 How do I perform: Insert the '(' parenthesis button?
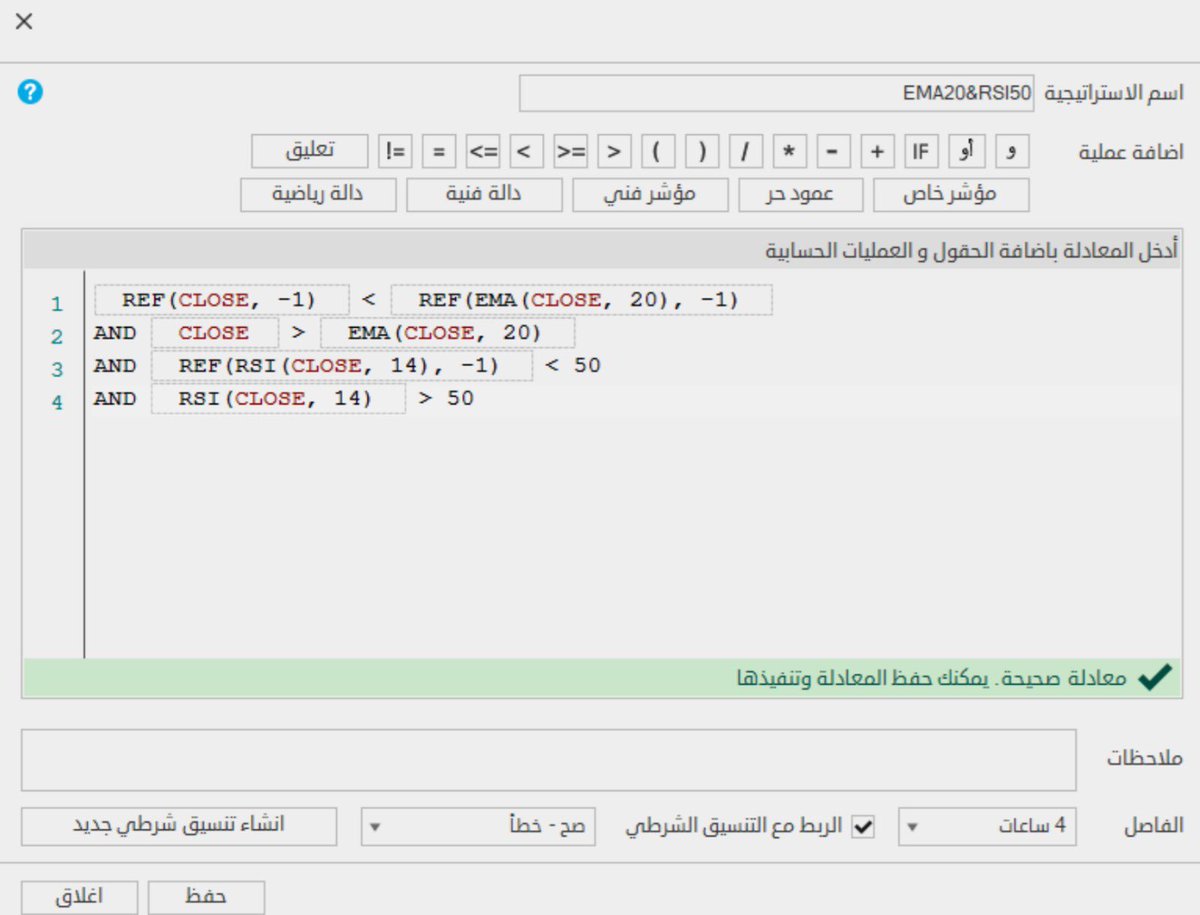[658, 152]
